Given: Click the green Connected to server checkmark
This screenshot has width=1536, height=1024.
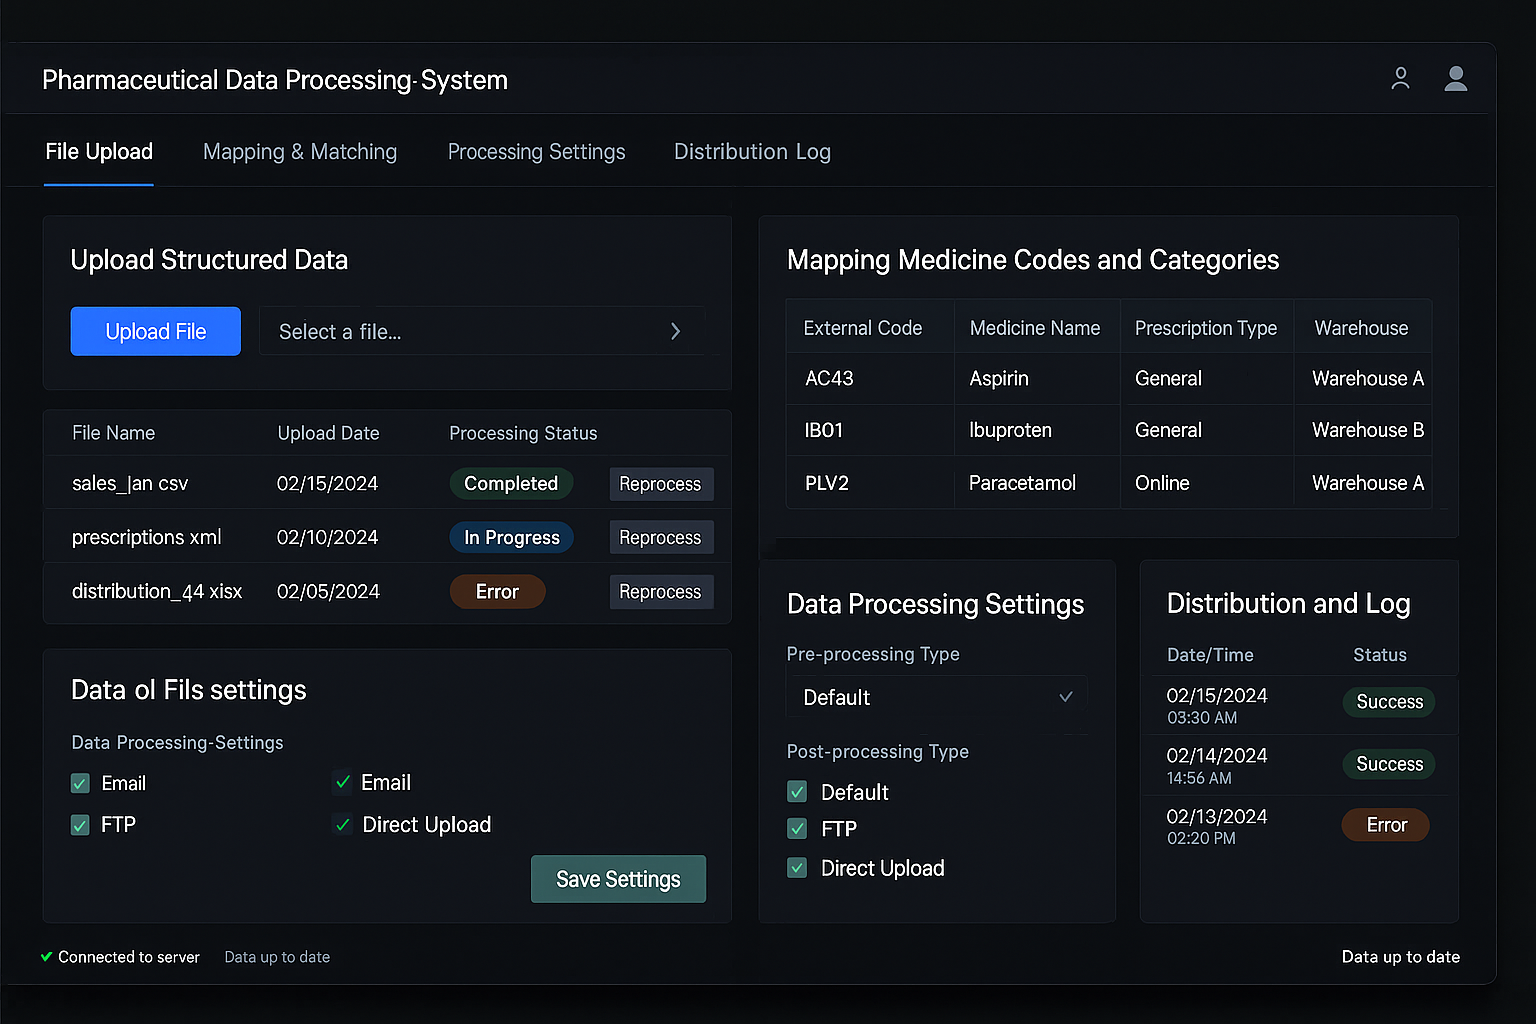Looking at the screenshot, I should pos(46,957).
